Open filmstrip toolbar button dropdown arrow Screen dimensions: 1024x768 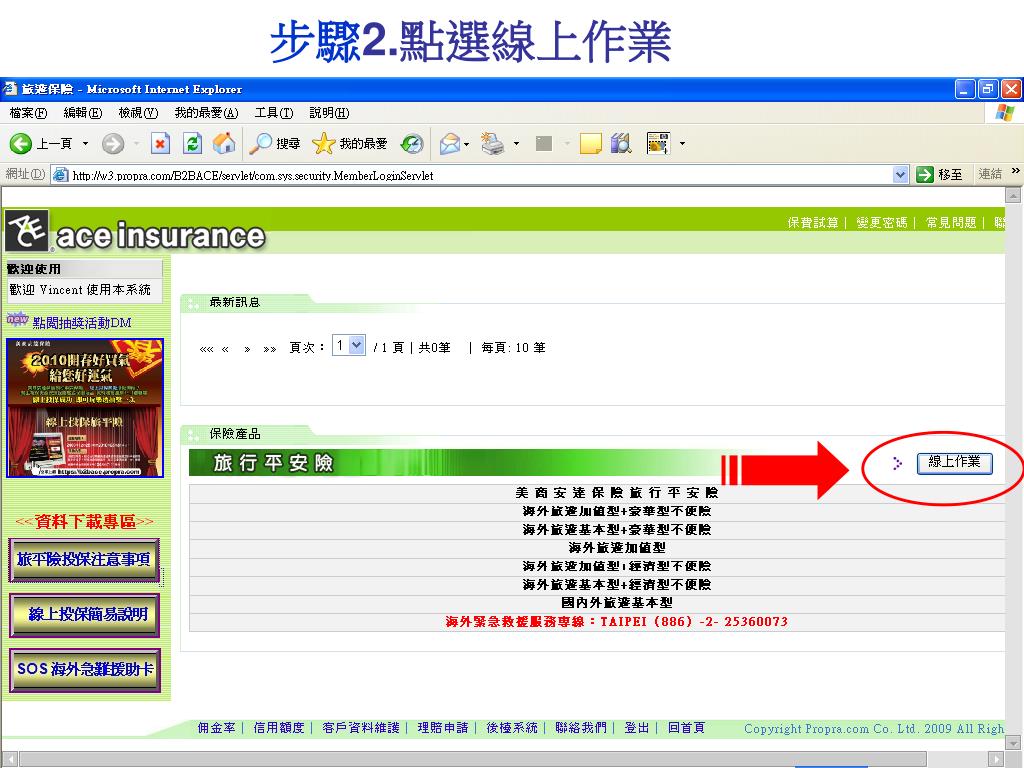tap(682, 144)
